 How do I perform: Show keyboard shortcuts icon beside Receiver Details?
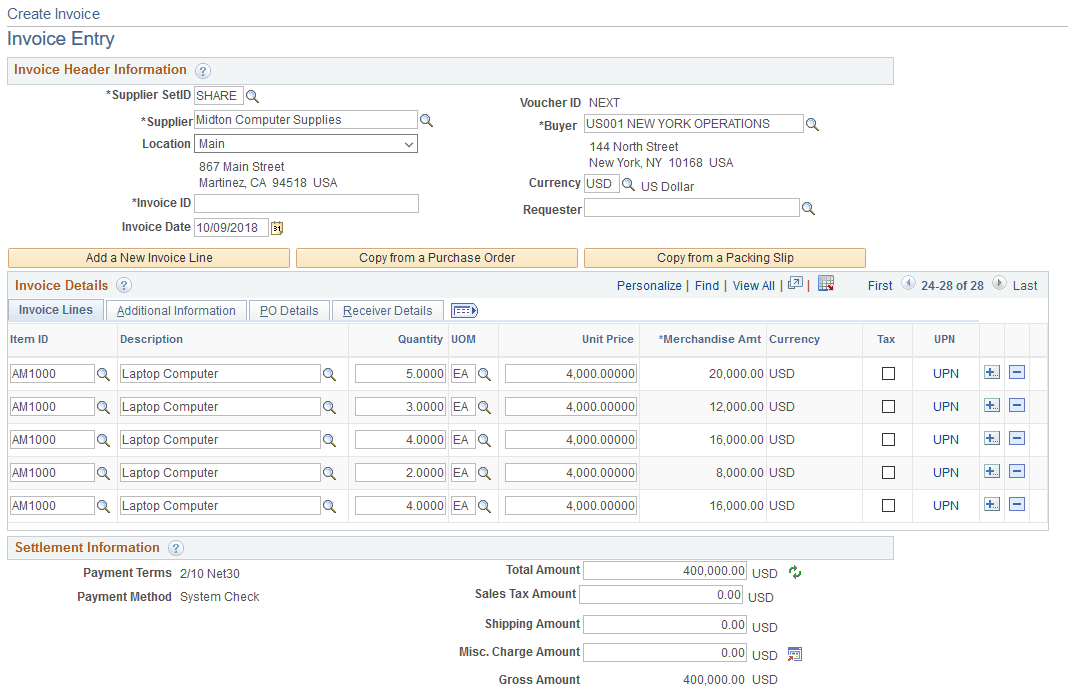click(x=463, y=310)
